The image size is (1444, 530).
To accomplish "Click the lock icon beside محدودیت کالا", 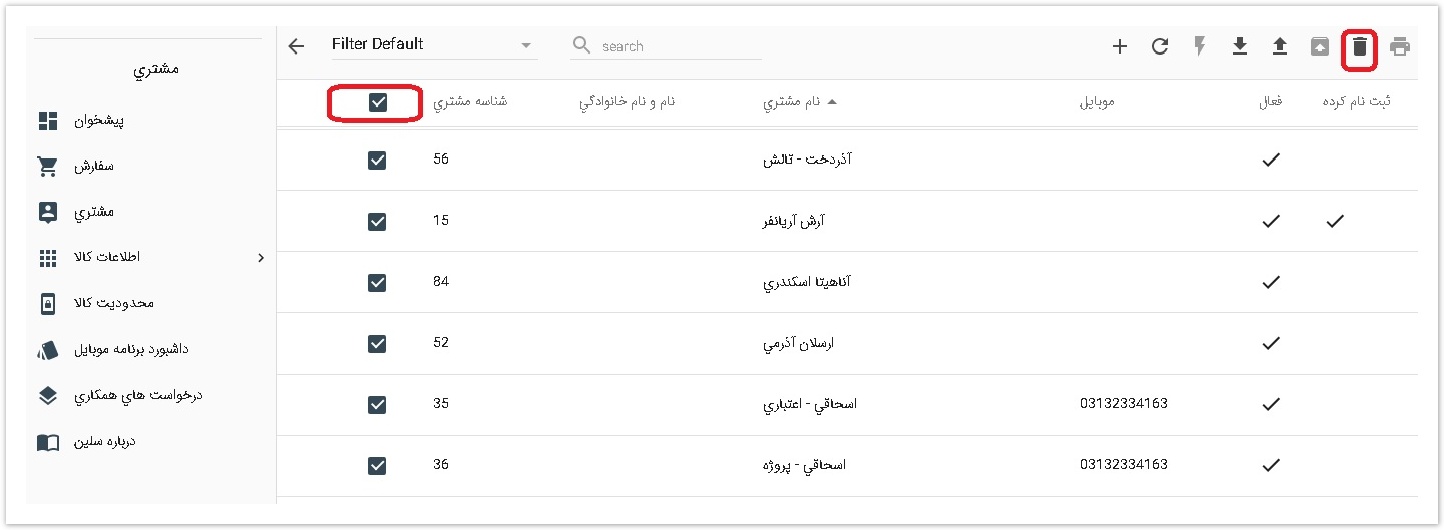I will click(x=48, y=303).
